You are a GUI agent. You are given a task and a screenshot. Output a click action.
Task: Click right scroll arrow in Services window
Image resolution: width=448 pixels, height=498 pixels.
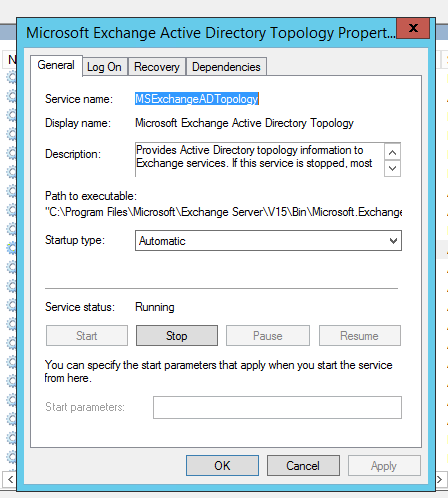(x=439, y=480)
